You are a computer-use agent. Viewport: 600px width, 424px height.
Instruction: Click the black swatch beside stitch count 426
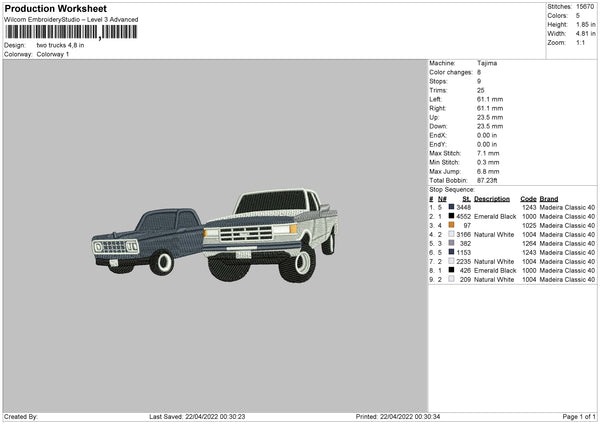click(452, 270)
